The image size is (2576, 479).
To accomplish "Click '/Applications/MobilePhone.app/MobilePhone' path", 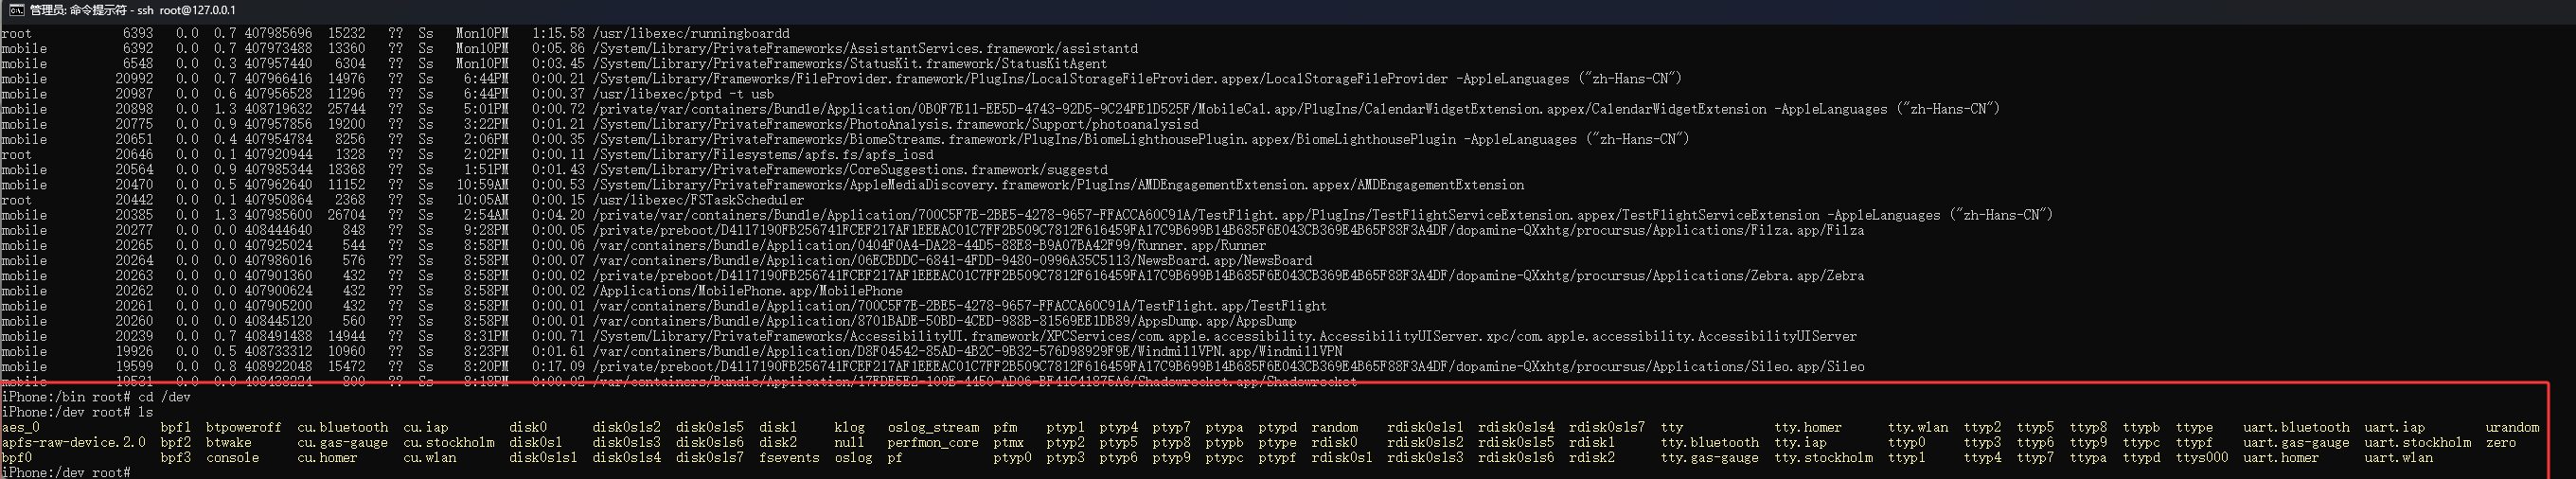I will [x=748, y=291].
